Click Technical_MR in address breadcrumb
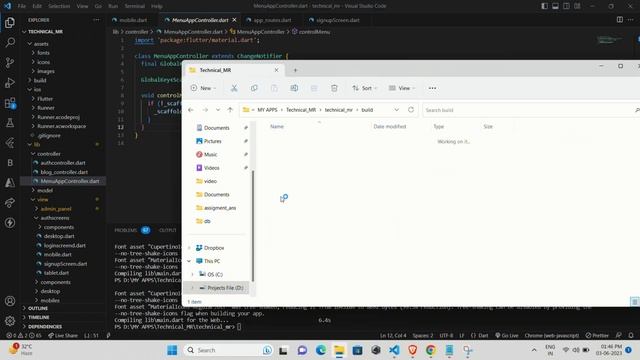Viewport: 640px width, 360px height. 301,110
